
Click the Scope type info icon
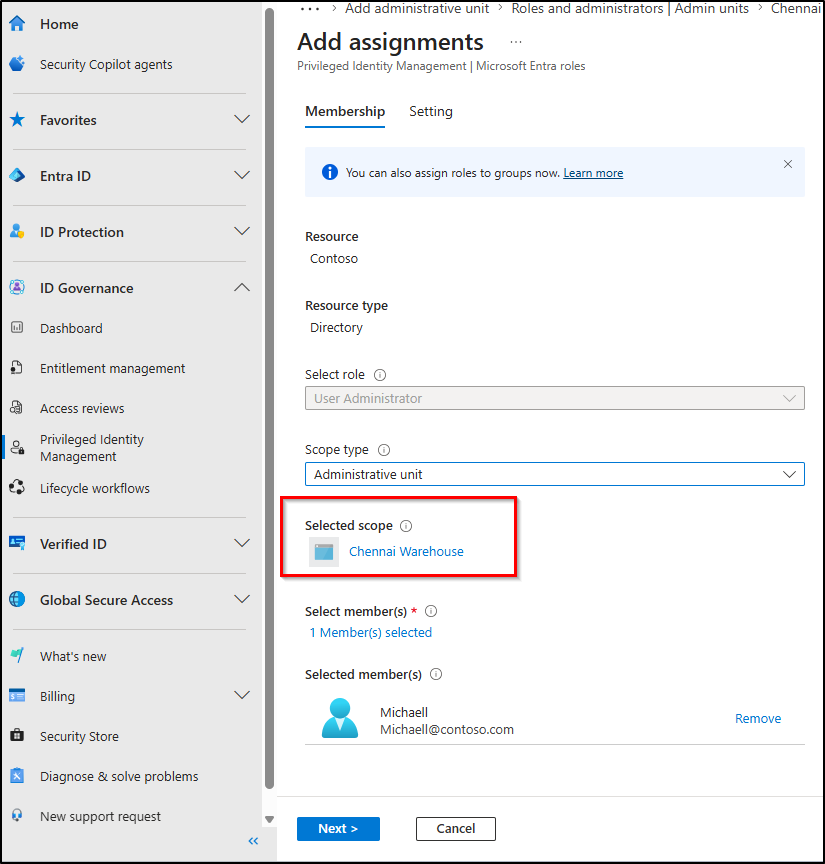pos(384,450)
